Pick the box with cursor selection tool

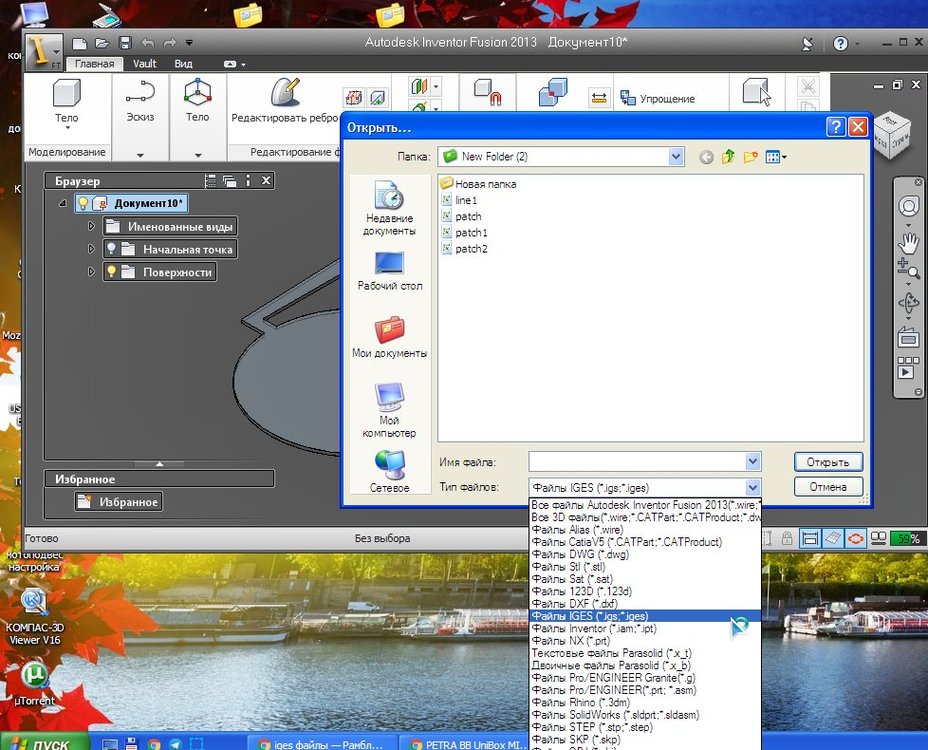point(757,92)
